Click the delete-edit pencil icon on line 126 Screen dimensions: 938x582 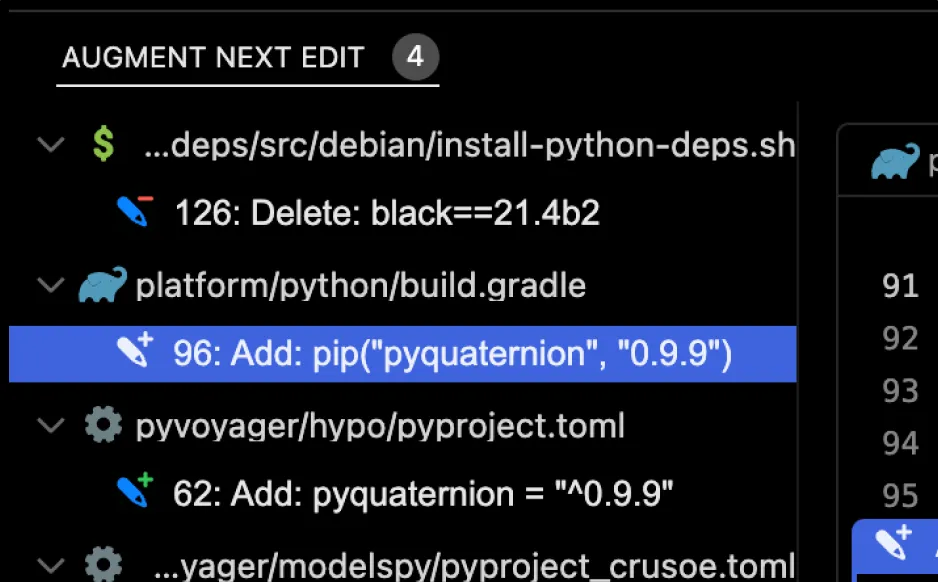134,211
